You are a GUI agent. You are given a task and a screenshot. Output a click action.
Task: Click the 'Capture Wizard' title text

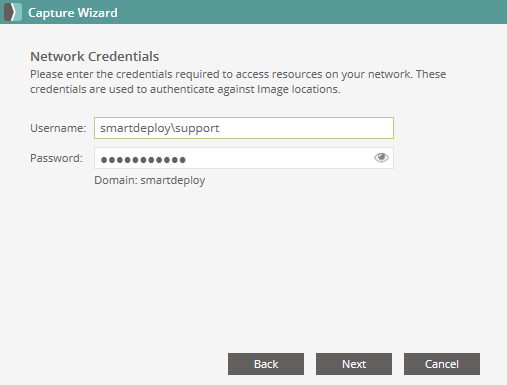pyautogui.click(x=73, y=13)
